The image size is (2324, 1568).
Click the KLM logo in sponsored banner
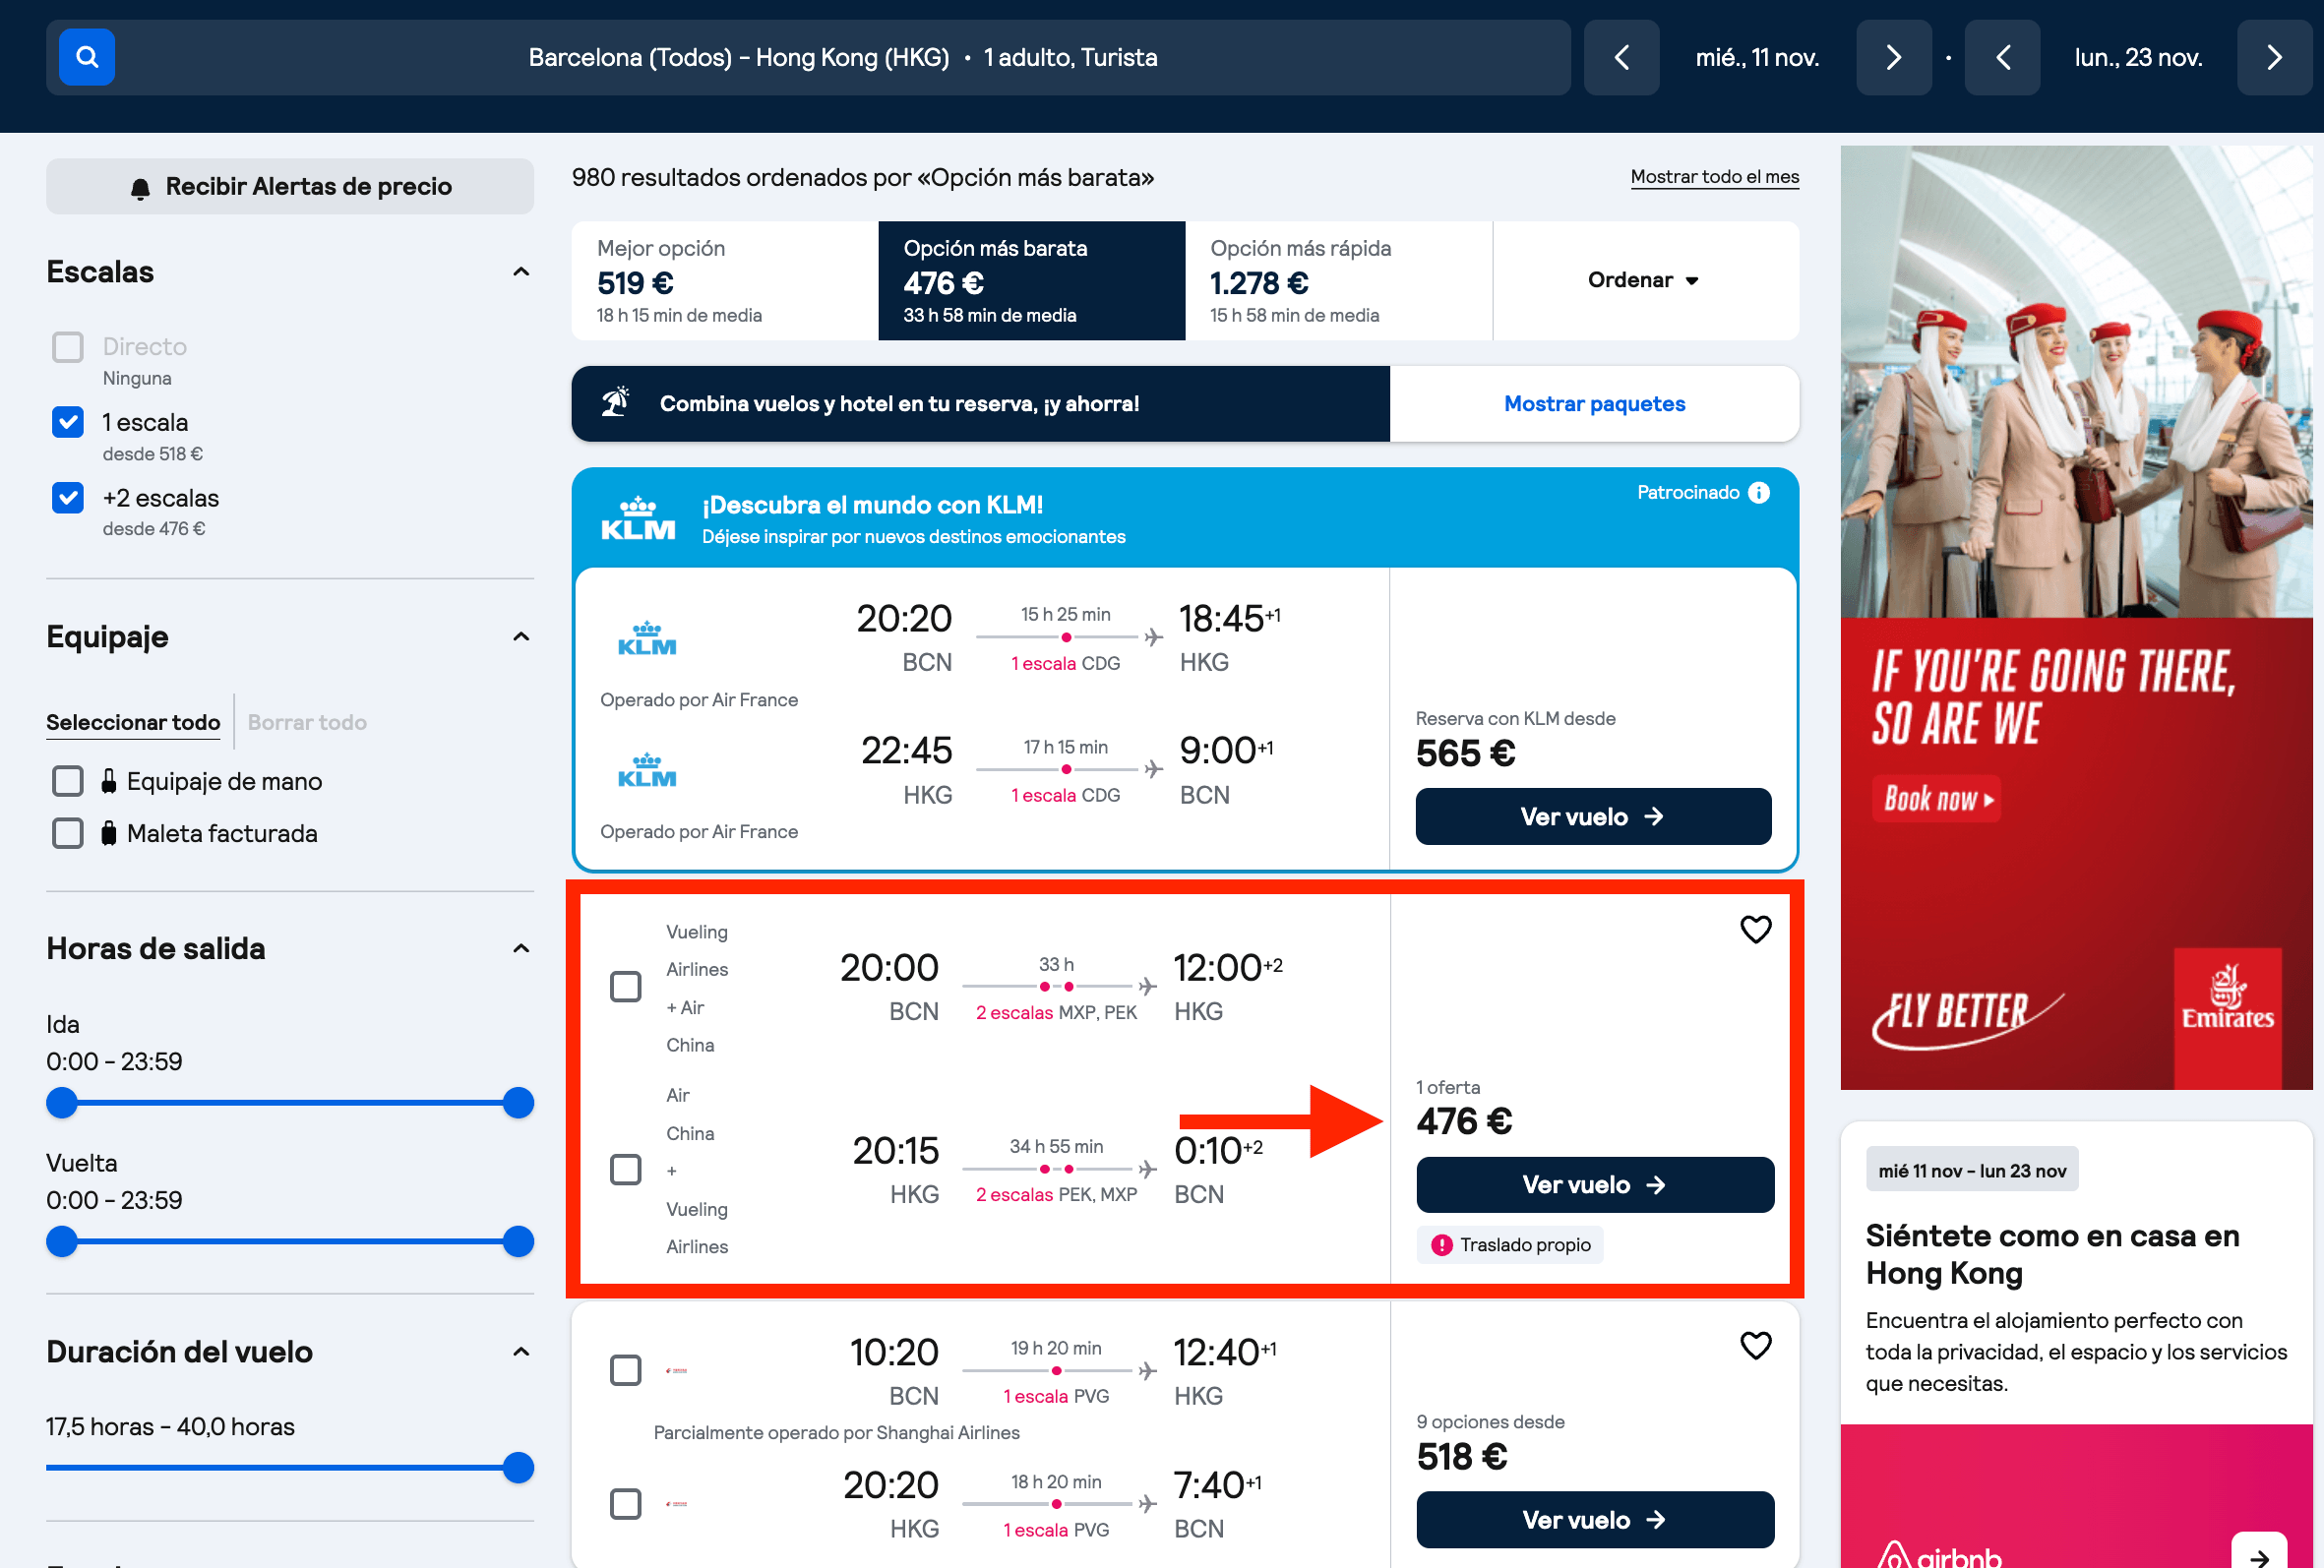click(638, 518)
